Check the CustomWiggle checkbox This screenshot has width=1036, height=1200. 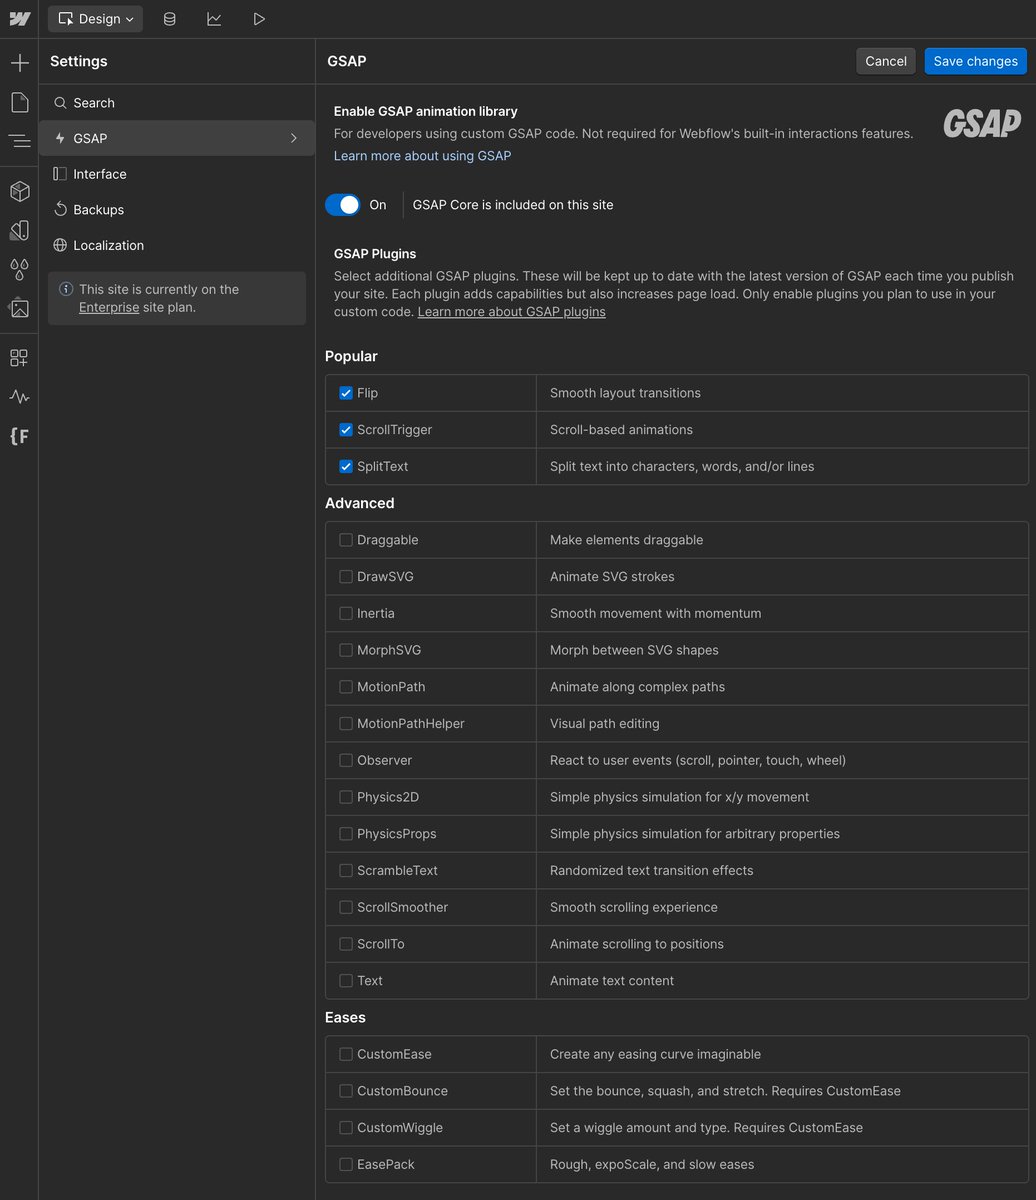pos(346,1128)
